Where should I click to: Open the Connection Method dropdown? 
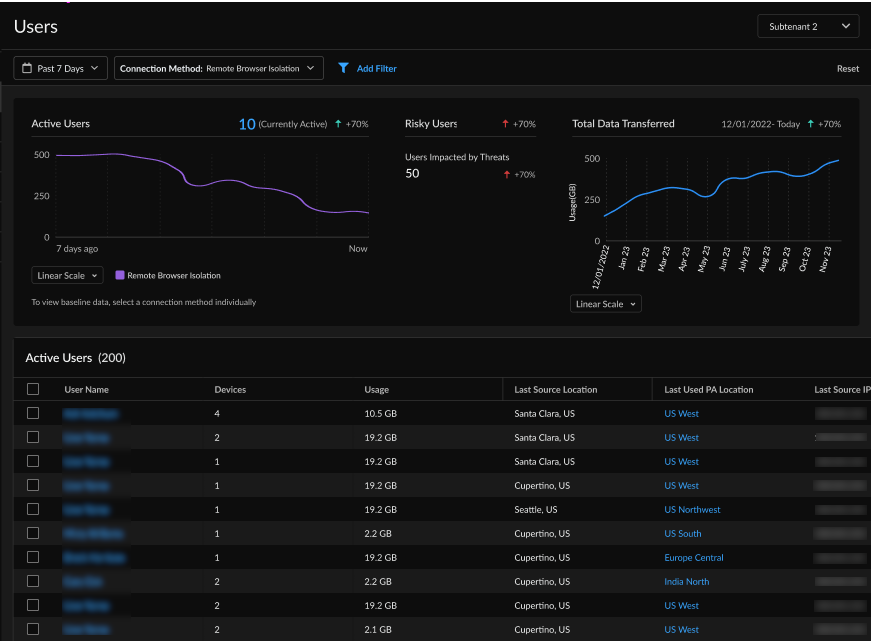(x=218, y=68)
